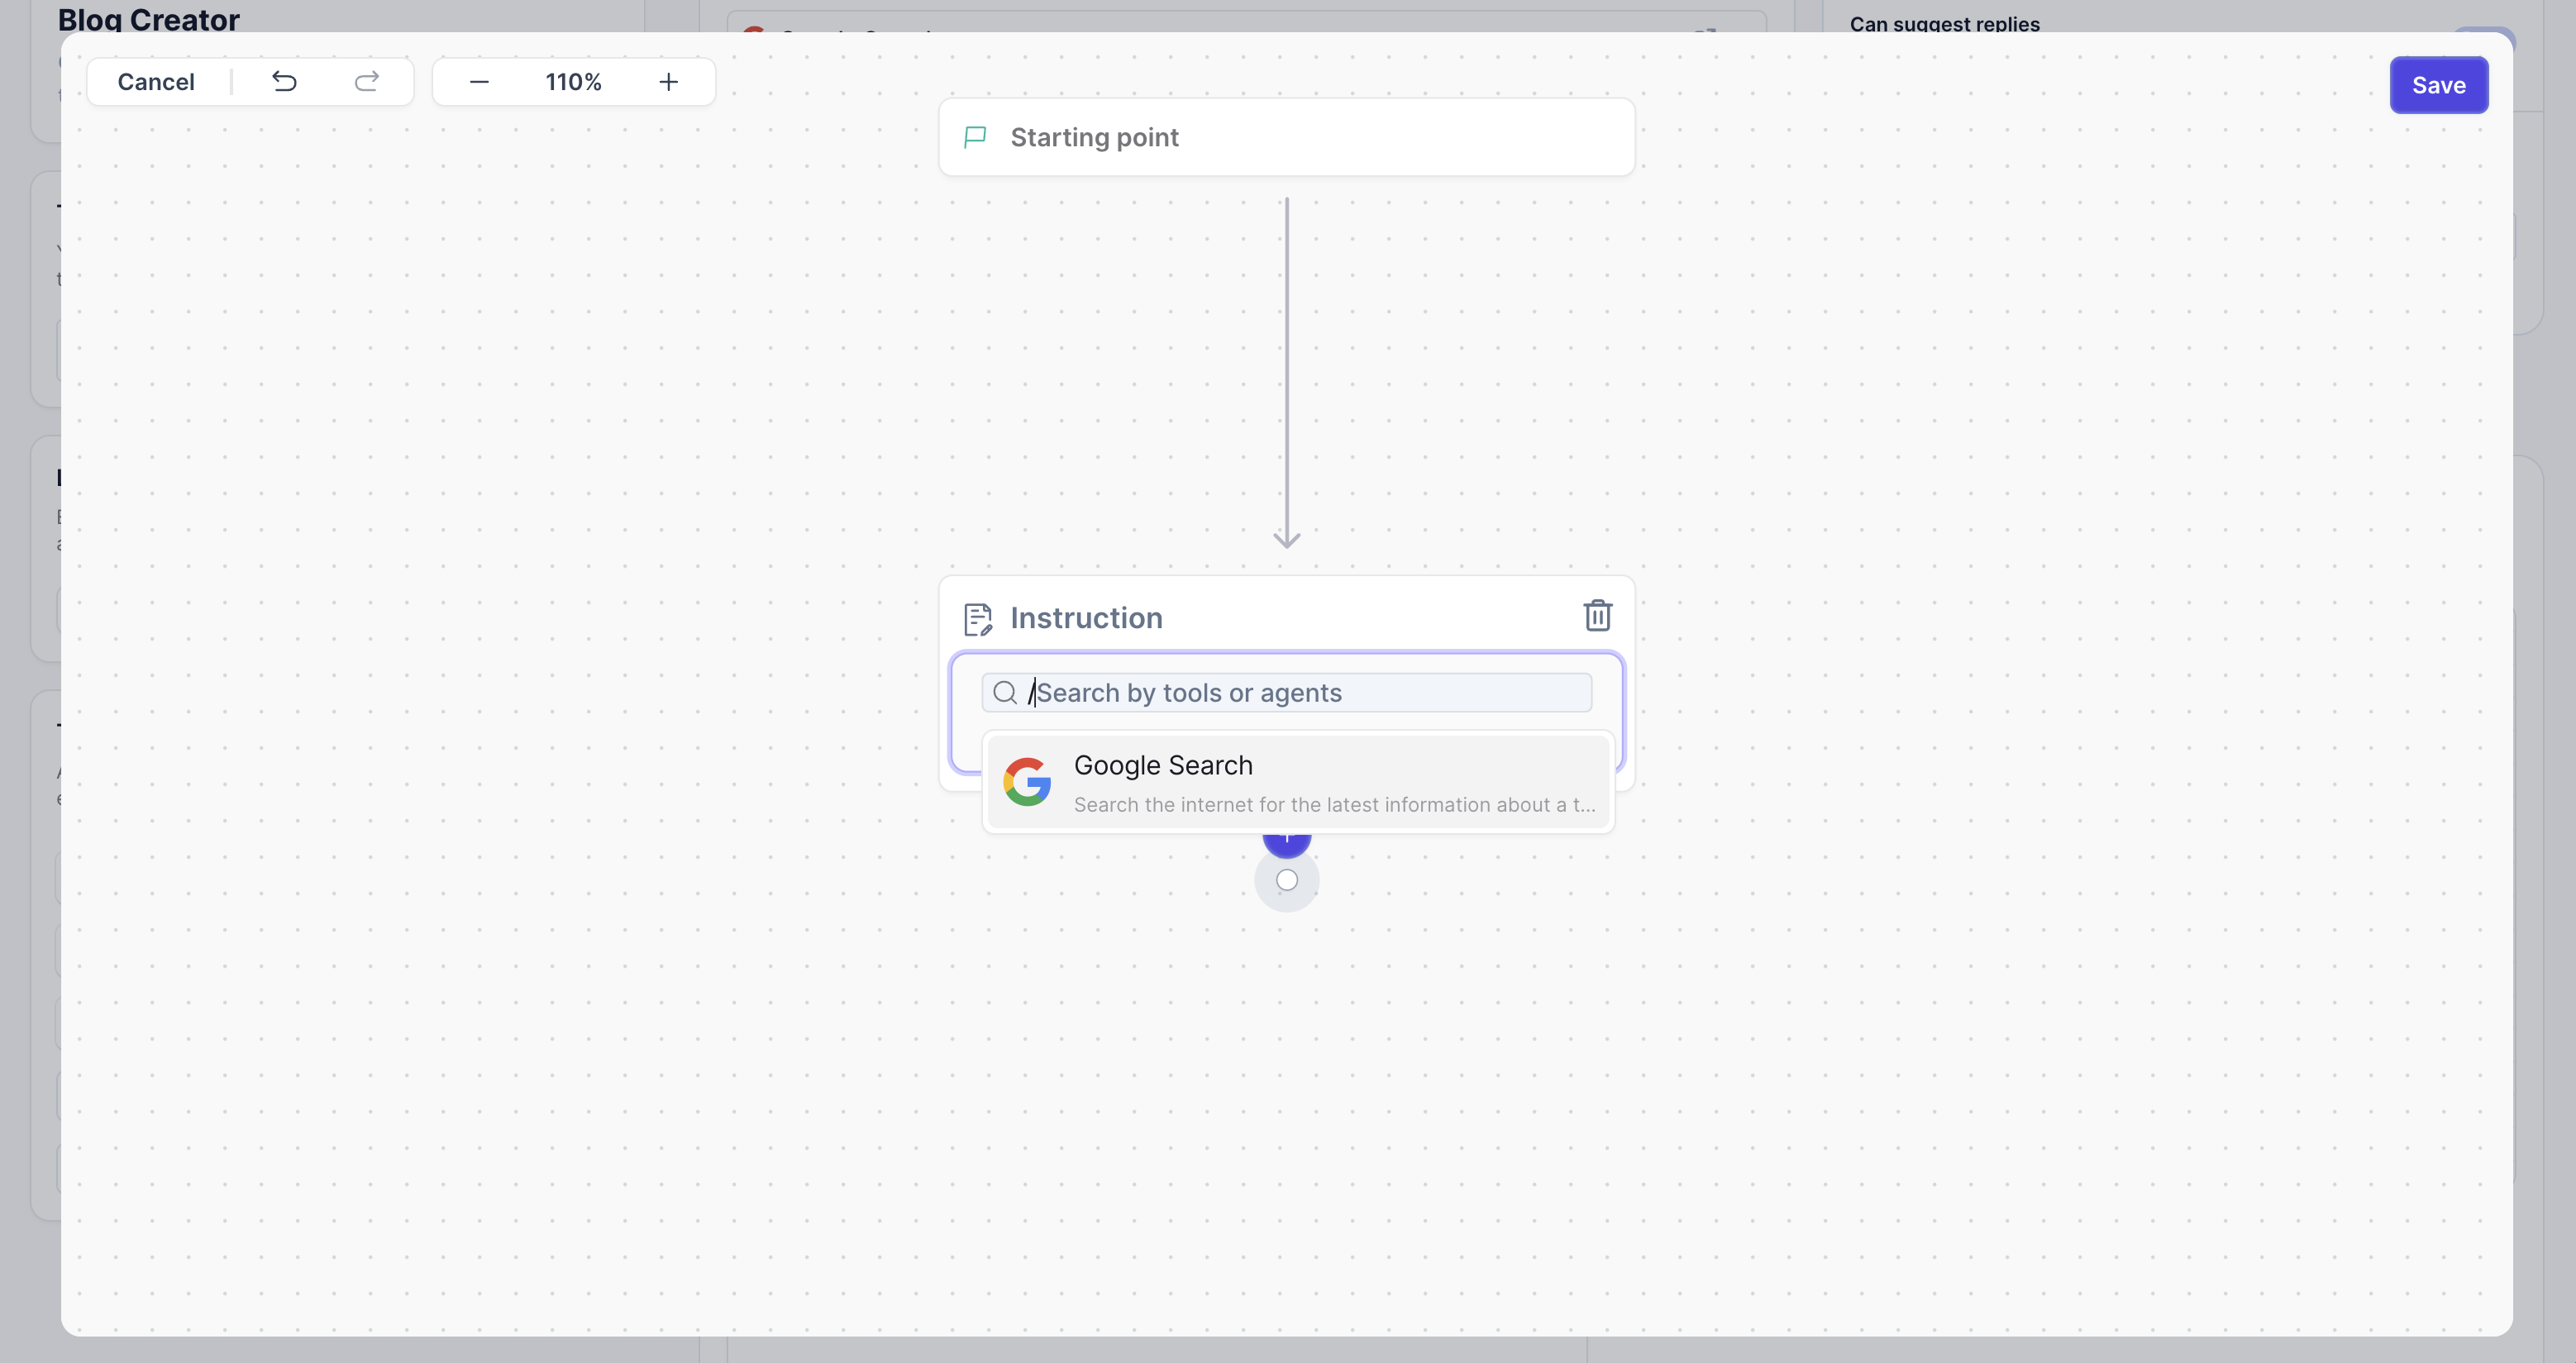This screenshot has height=1363, width=2576.
Task: Click the redo arrow icon
Action: (366, 81)
